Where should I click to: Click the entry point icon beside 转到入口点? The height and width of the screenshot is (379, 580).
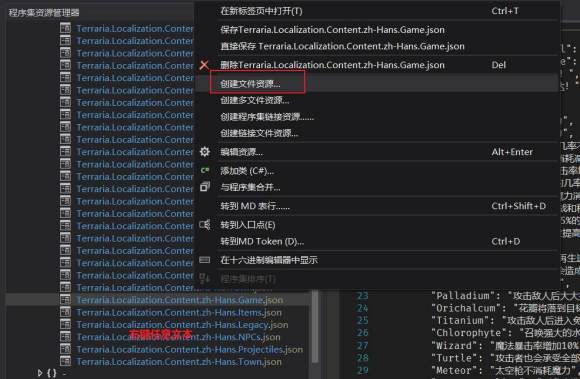coord(205,224)
